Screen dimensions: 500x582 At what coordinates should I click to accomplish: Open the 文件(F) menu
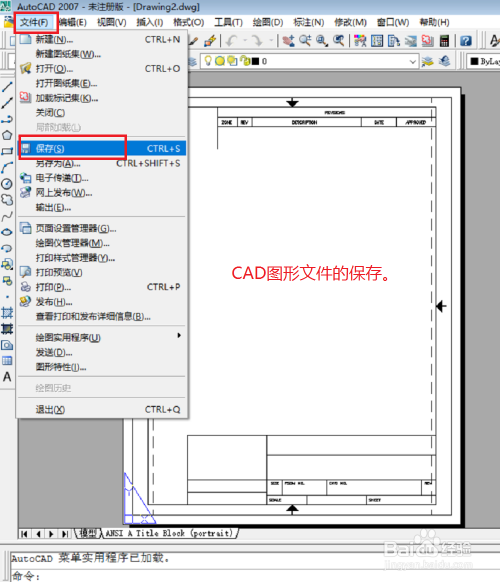34,22
